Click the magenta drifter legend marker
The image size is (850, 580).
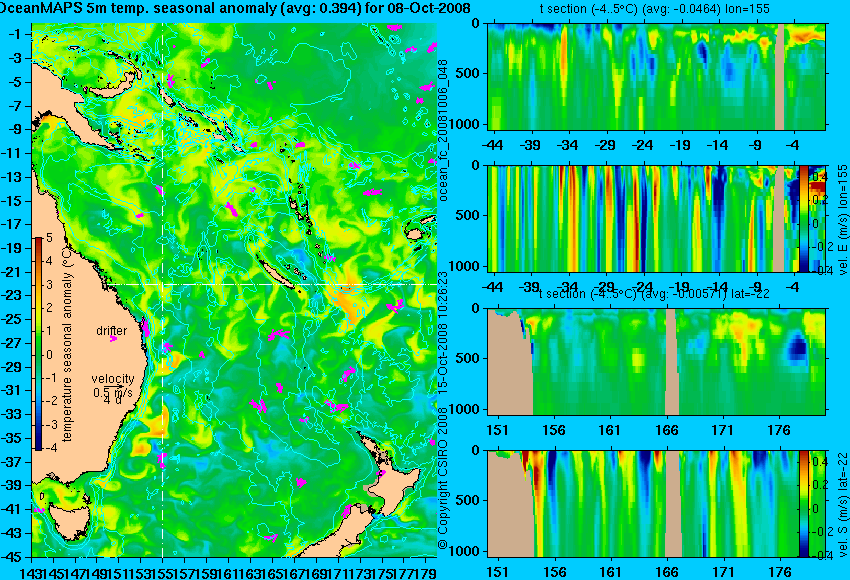pyautogui.click(x=113, y=339)
